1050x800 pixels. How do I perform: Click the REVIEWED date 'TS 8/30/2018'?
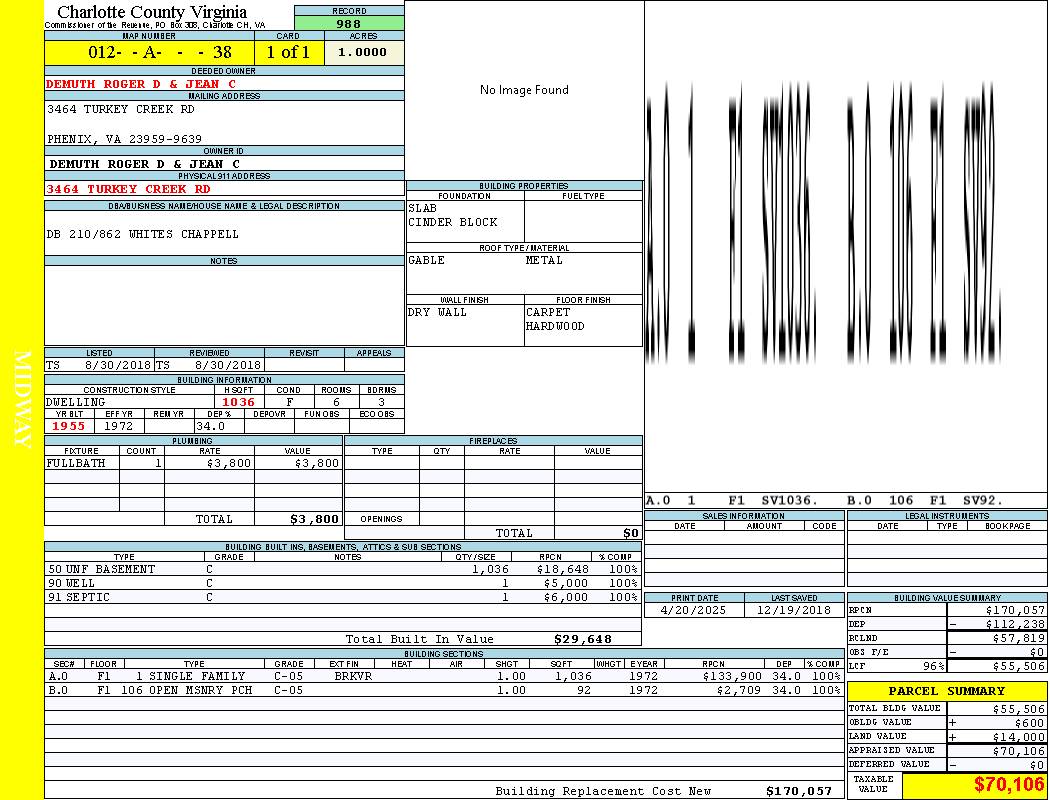pos(209,366)
